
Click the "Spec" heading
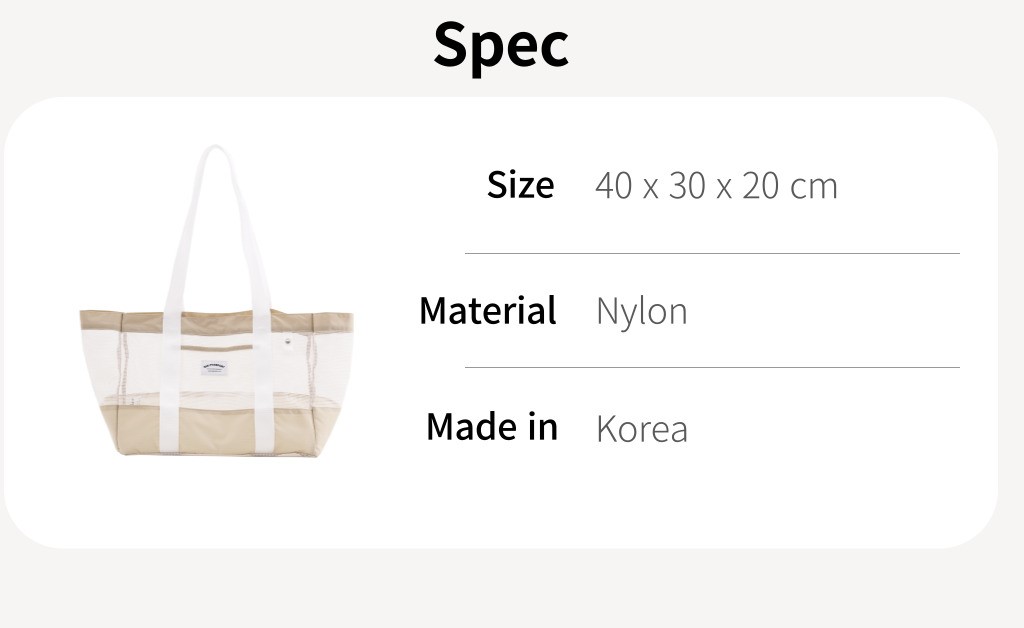[501, 45]
